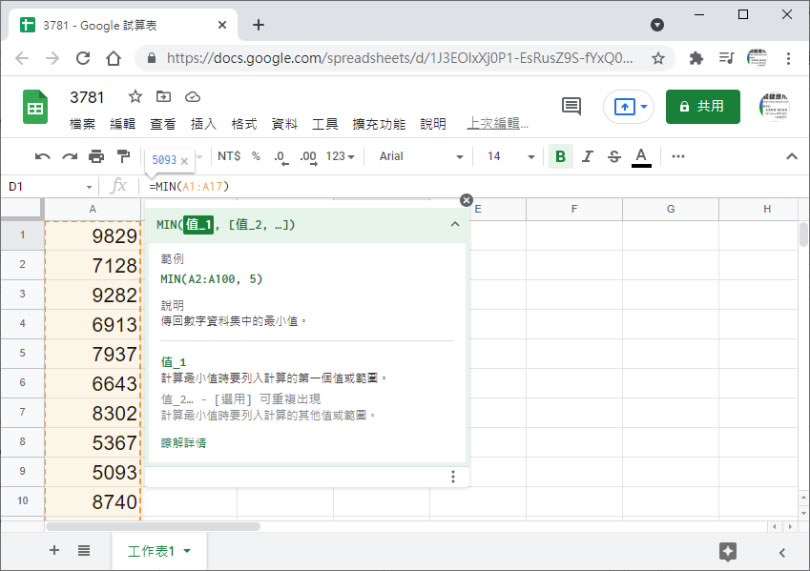Add a new sheet with plus

pyautogui.click(x=54, y=550)
